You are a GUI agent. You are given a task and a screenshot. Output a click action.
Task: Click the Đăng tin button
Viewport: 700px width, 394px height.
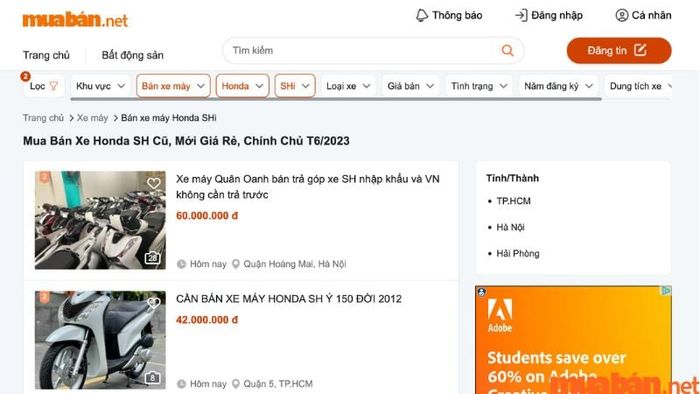pyautogui.click(x=619, y=50)
